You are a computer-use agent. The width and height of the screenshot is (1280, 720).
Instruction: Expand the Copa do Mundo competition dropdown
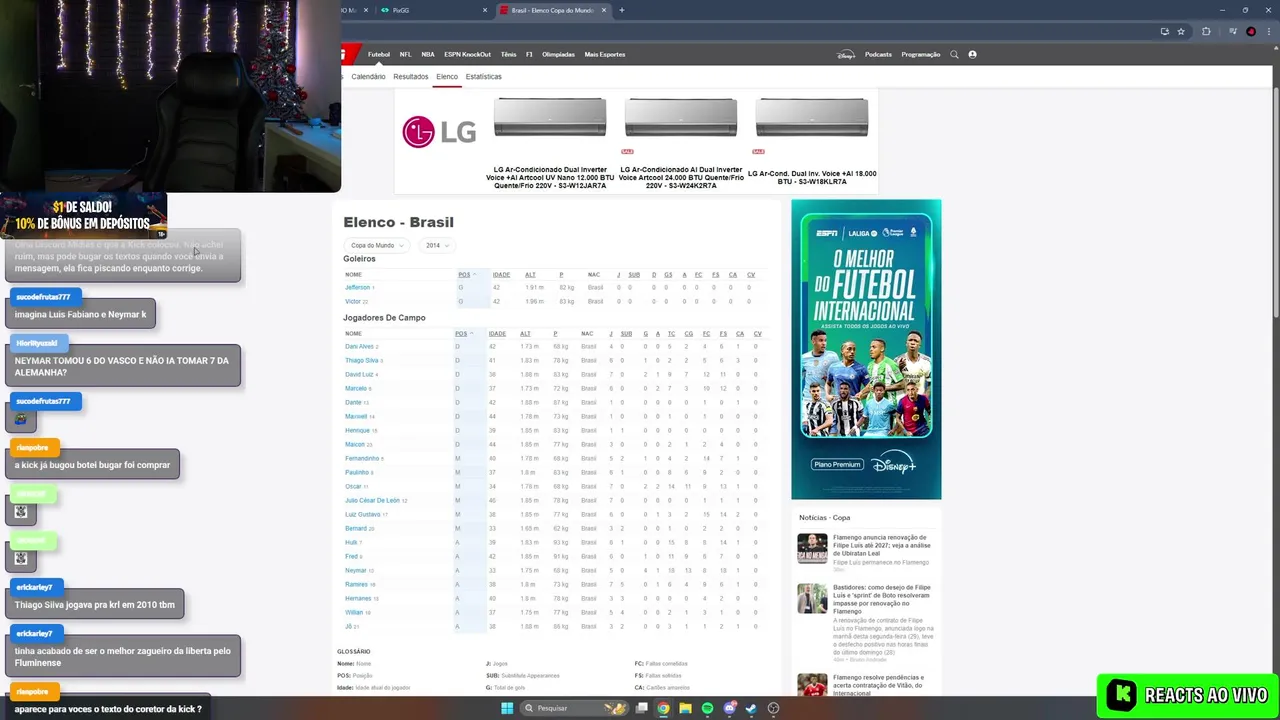pos(376,245)
